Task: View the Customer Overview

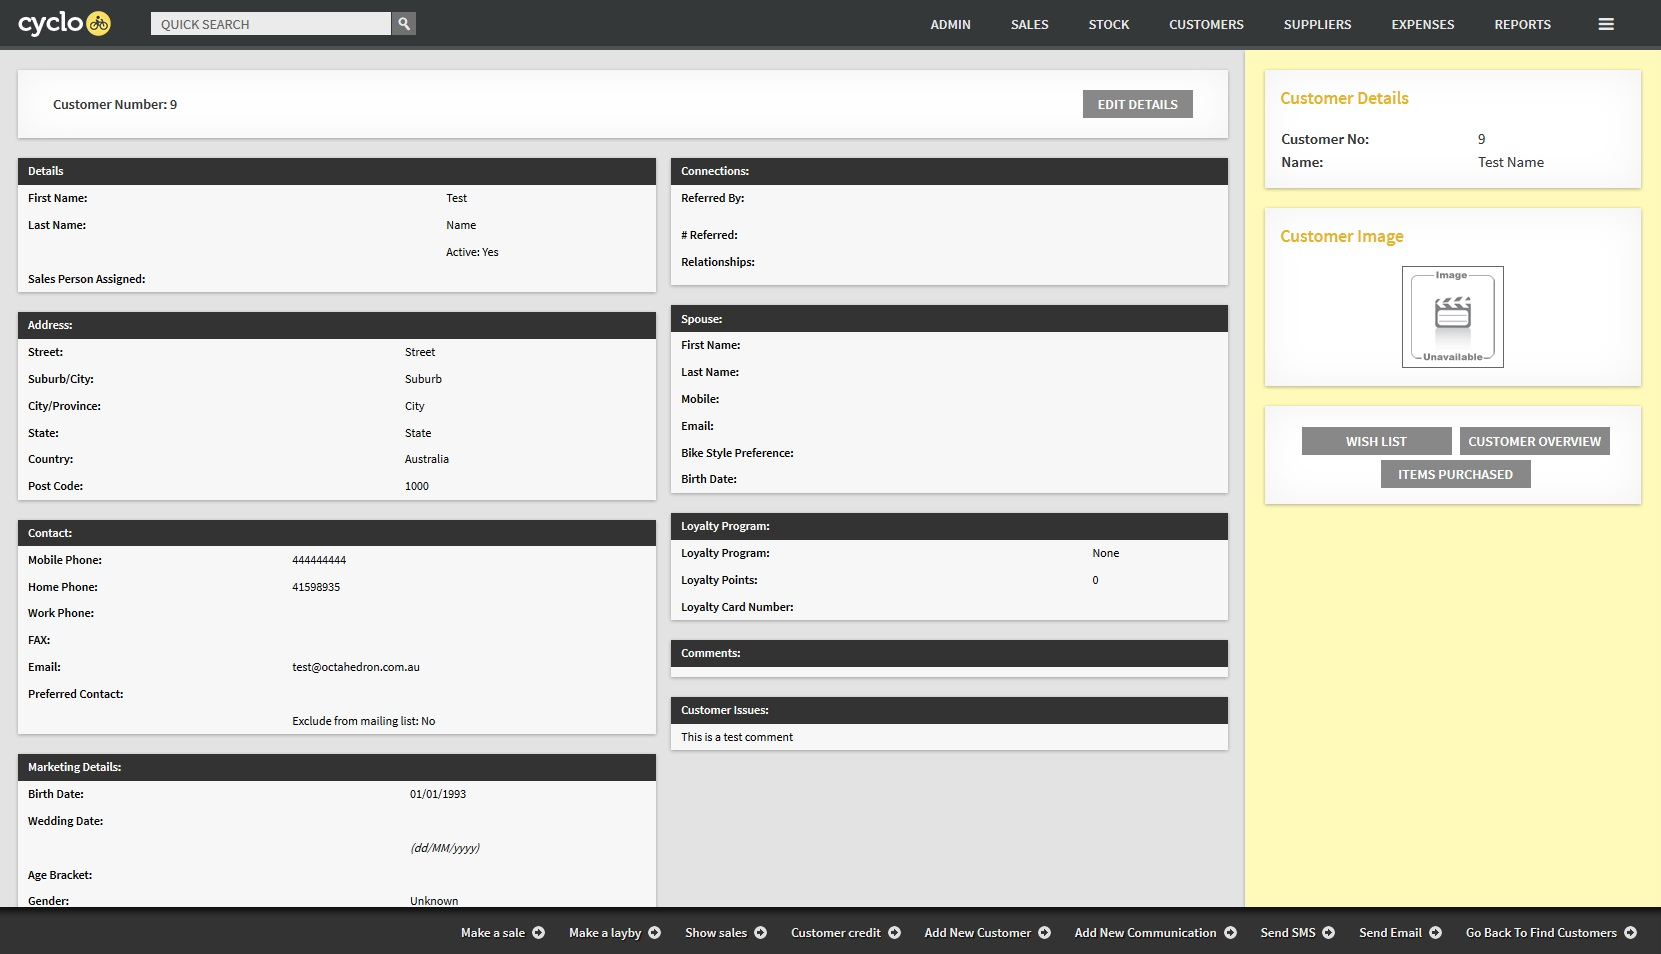Action: tap(1534, 441)
